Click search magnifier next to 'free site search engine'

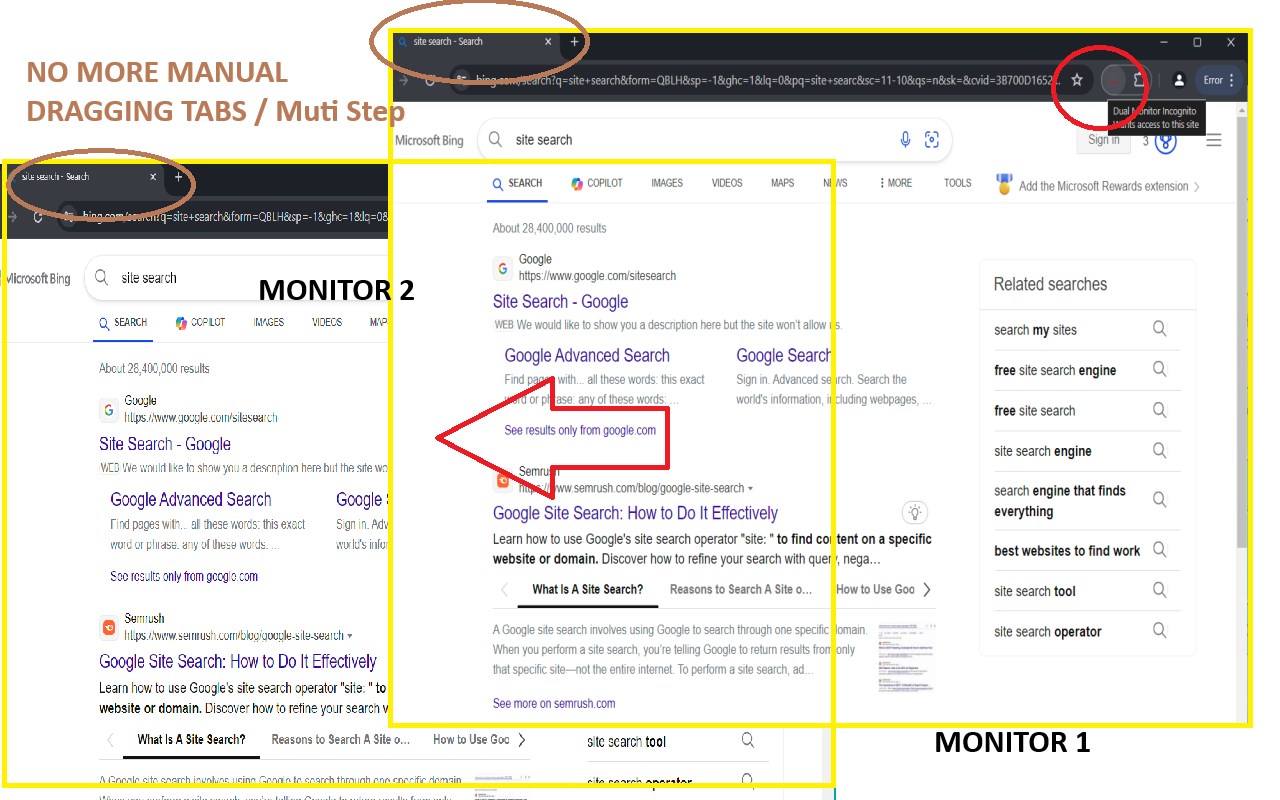(x=1160, y=369)
